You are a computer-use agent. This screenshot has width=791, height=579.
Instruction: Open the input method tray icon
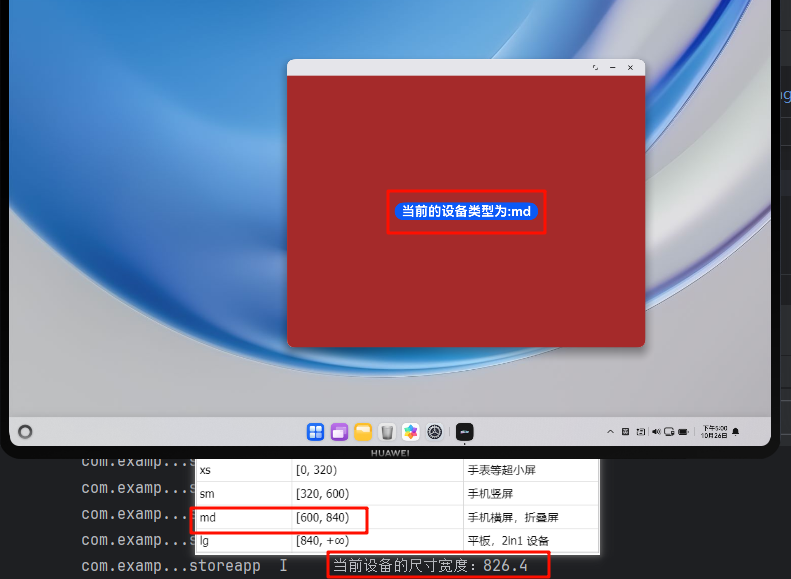(x=625, y=432)
